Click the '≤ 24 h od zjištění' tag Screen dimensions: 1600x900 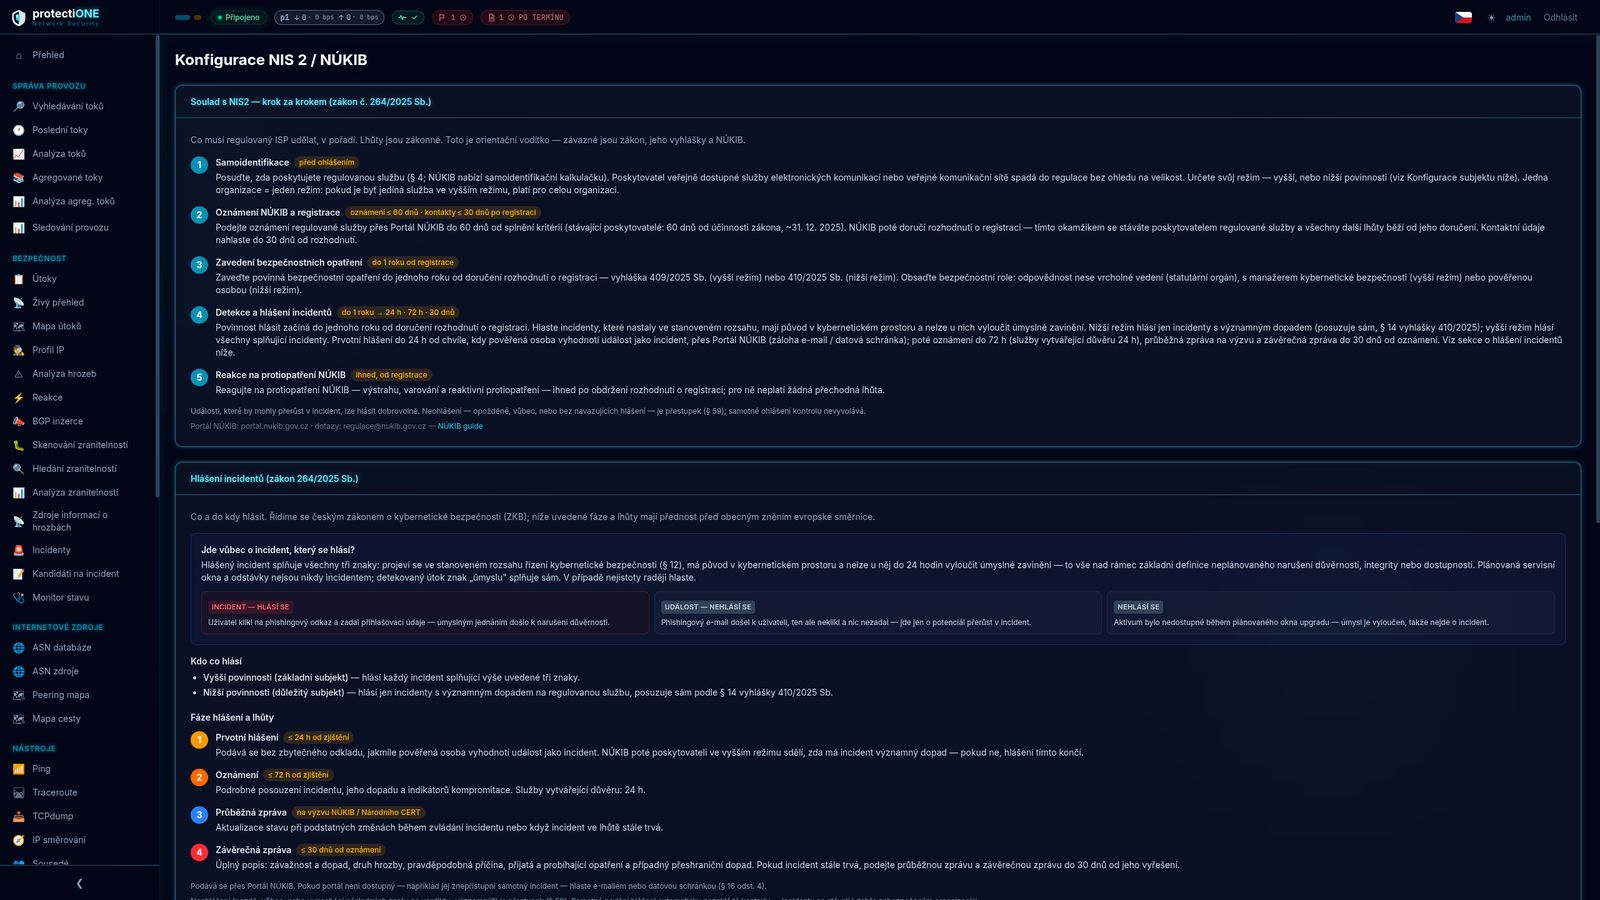318,738
